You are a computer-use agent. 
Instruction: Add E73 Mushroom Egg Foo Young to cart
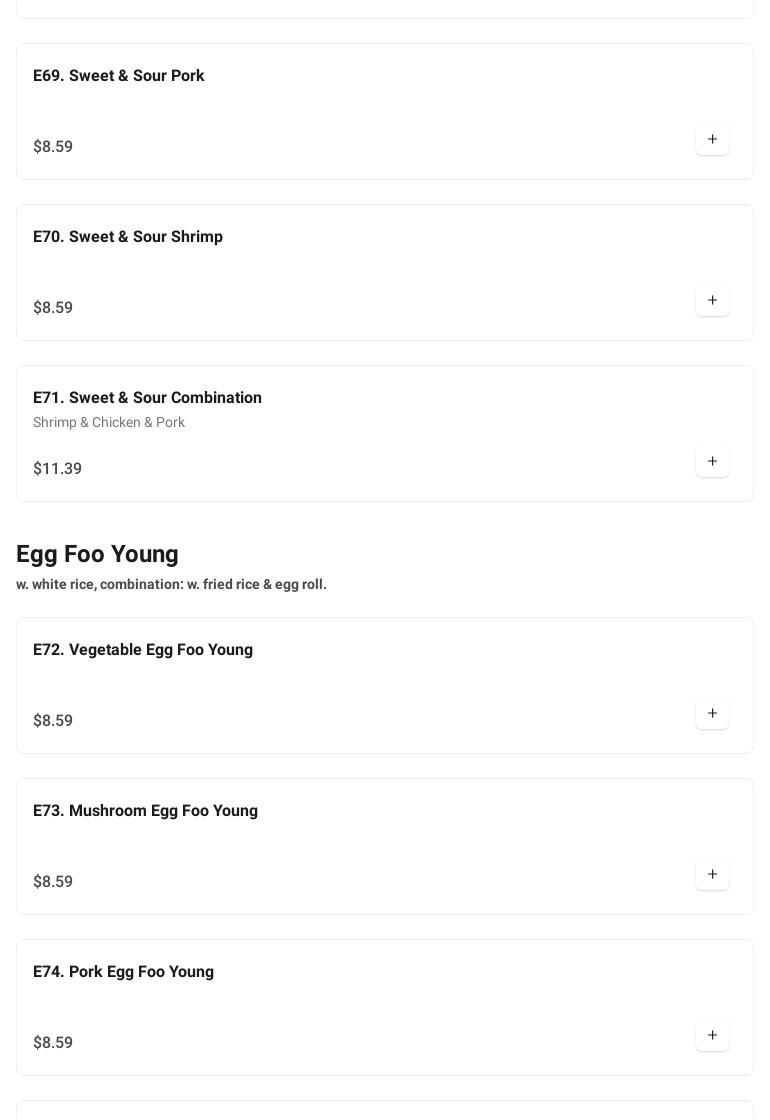712,874
